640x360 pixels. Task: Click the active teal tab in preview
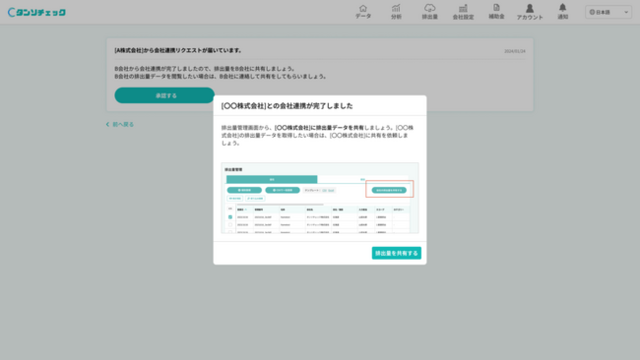pos(272,180)
